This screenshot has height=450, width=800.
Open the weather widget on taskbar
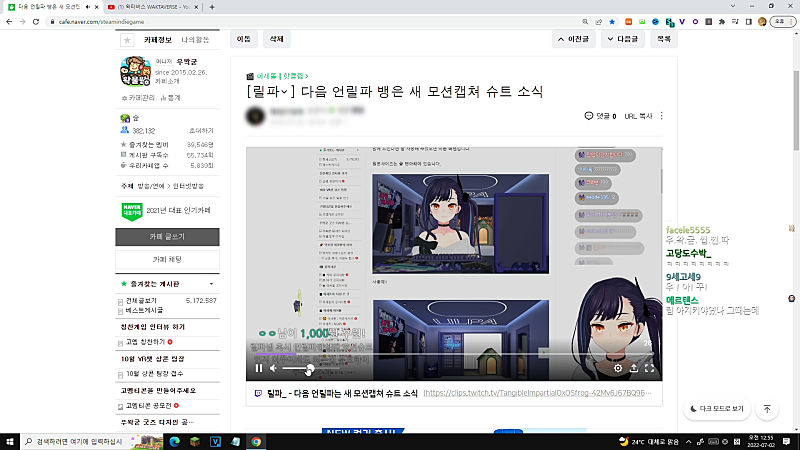(648, 441)
